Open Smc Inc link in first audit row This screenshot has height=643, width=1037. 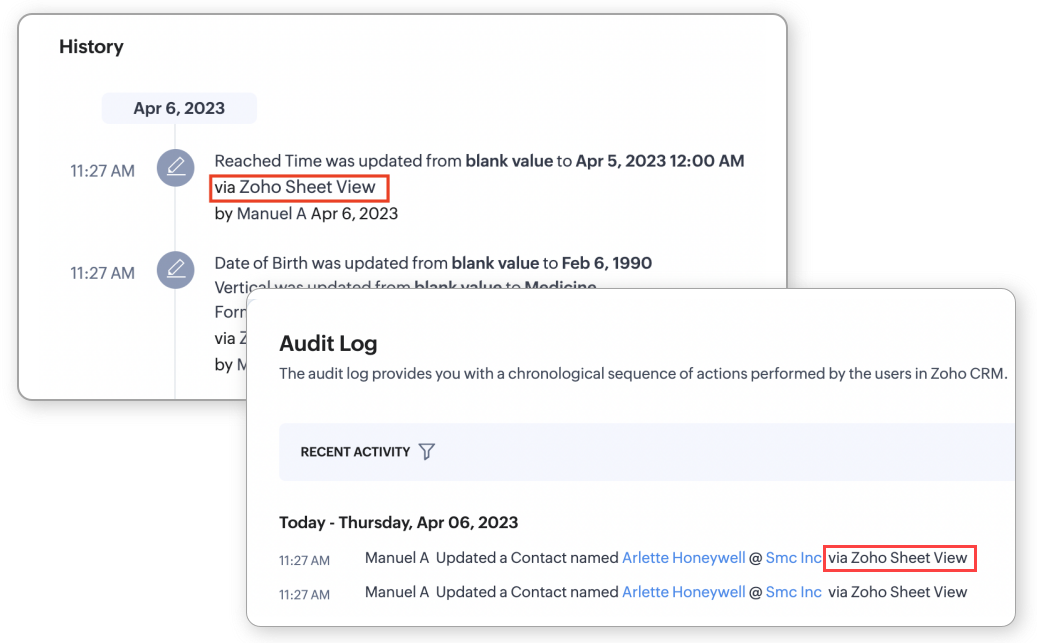pos(793,558)
